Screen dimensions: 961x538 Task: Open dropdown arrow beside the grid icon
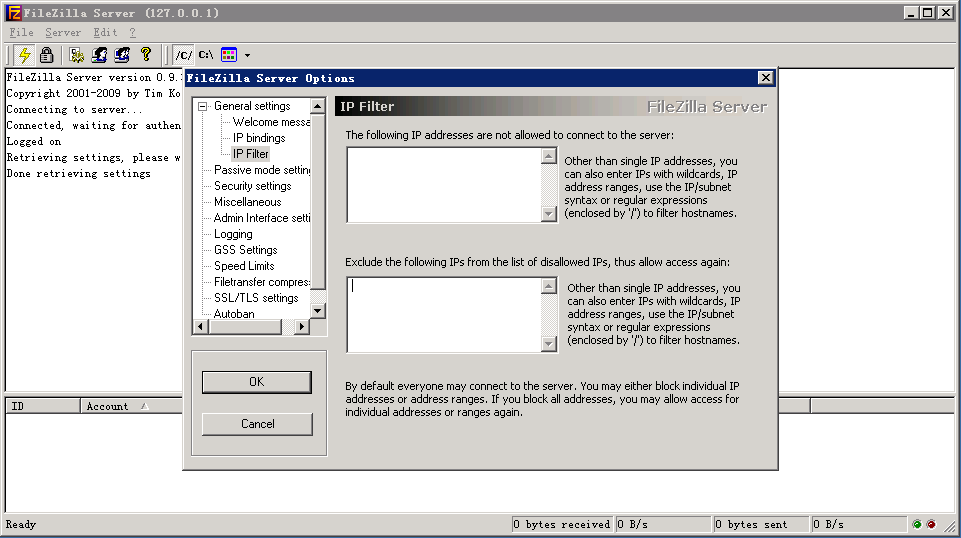(247, 55)
